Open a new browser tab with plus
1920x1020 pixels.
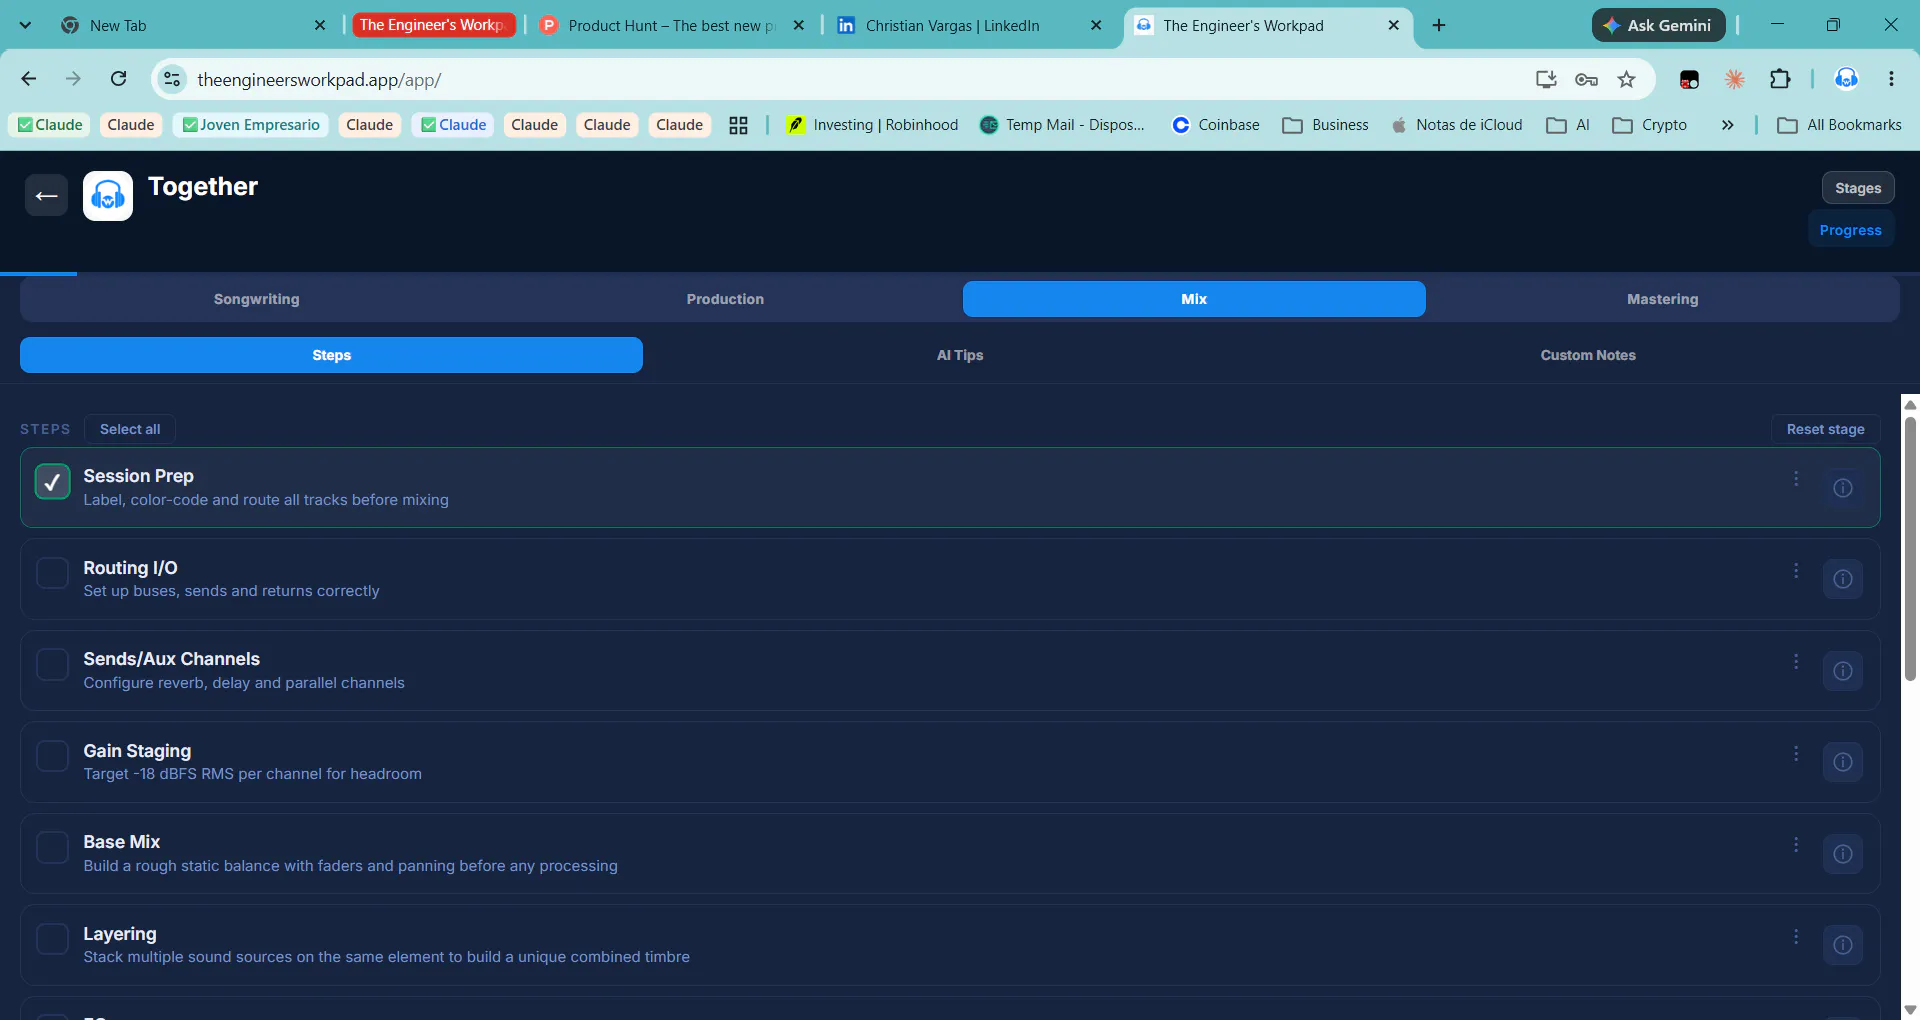coord(1439,25)
